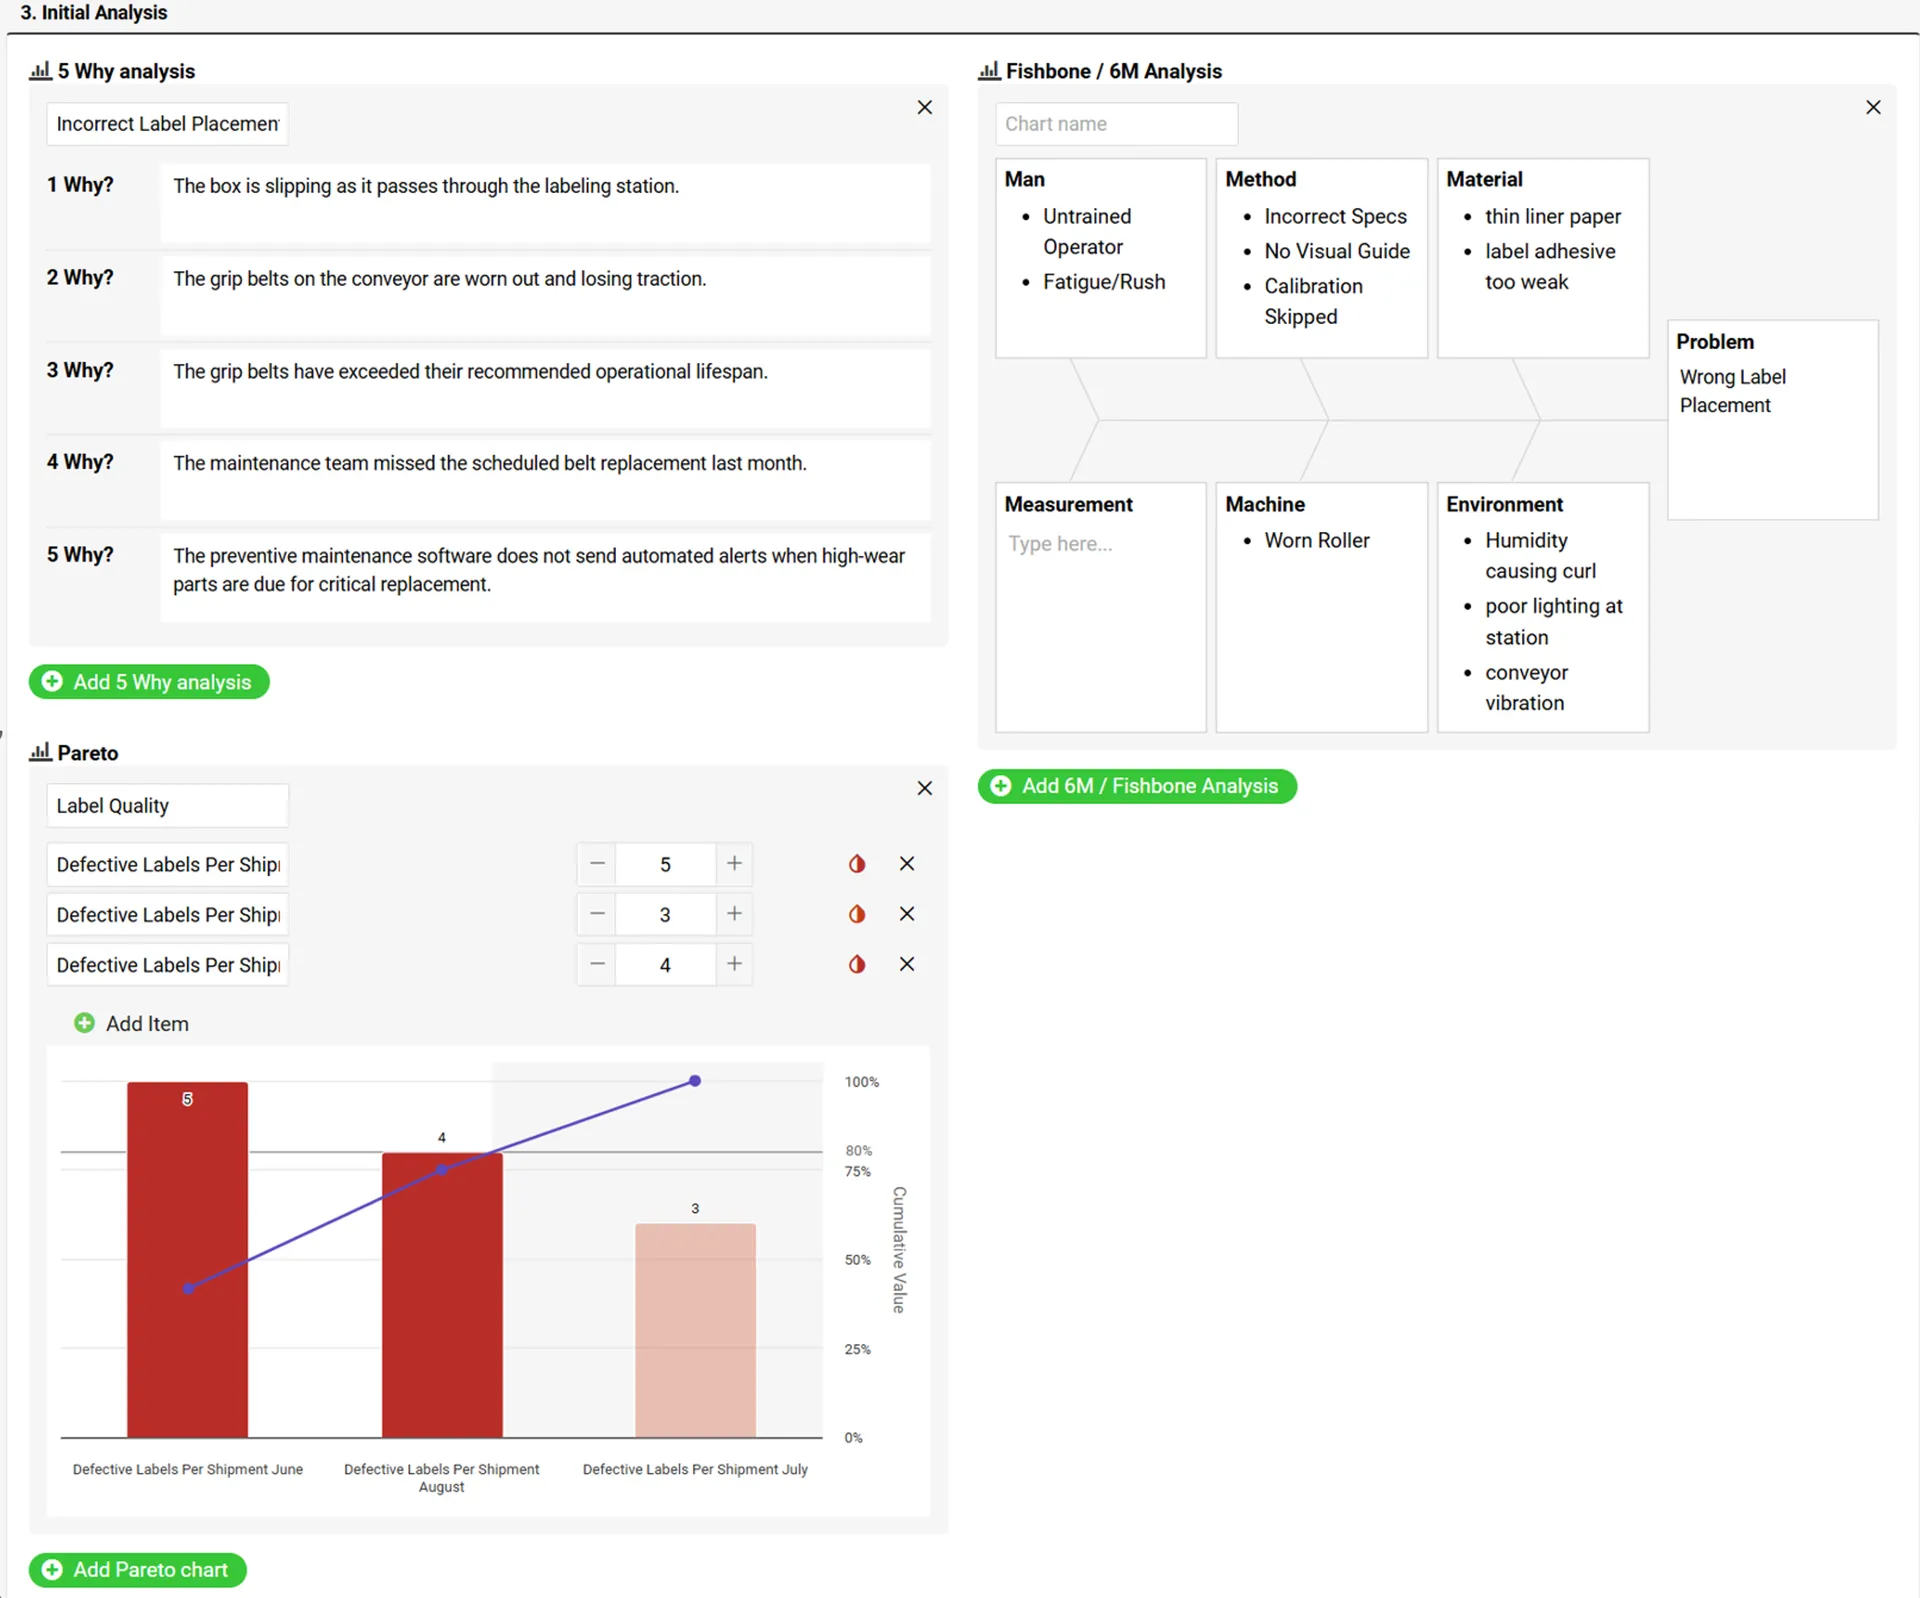Edit the Pareto title Label Quality
This screenshot has height=1598, width=1920.
(x=167, y=806)
